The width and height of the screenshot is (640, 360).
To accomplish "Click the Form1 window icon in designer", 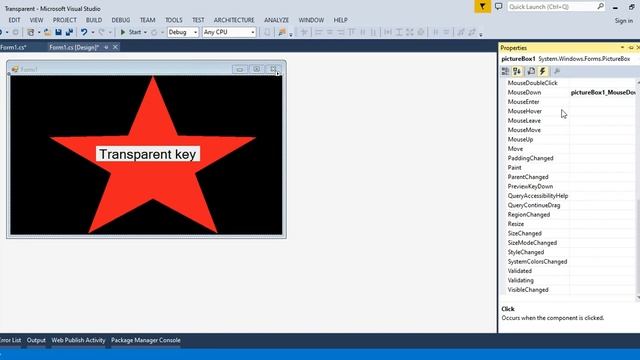I will (x=15, y=69).
